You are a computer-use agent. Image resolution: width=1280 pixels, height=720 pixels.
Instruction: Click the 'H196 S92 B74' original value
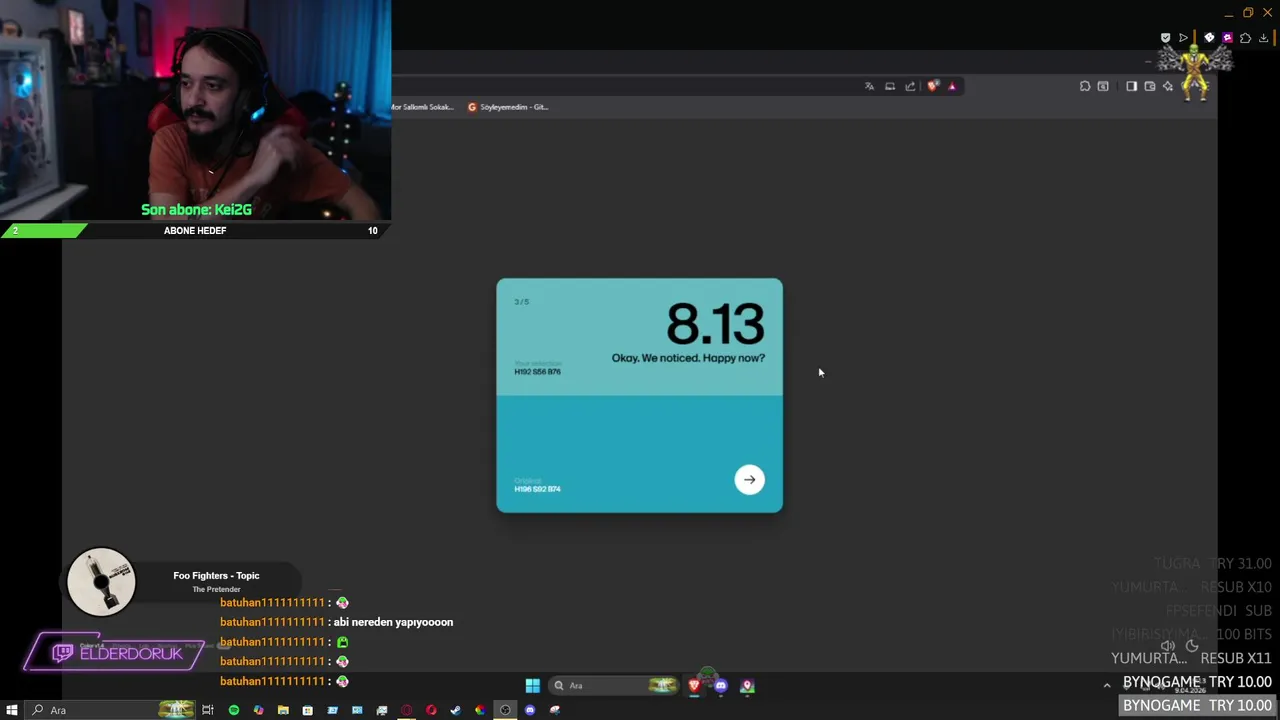[537, 489]
